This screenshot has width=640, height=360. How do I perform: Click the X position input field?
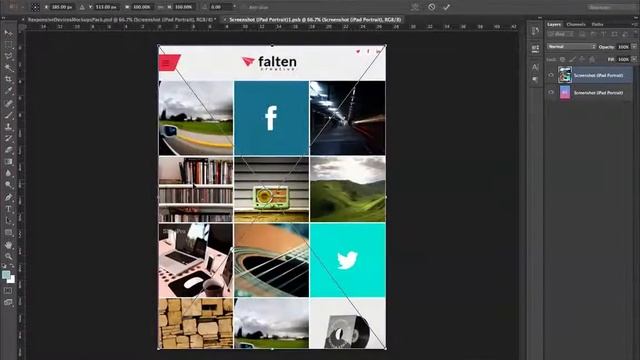(x=62, y=7)
